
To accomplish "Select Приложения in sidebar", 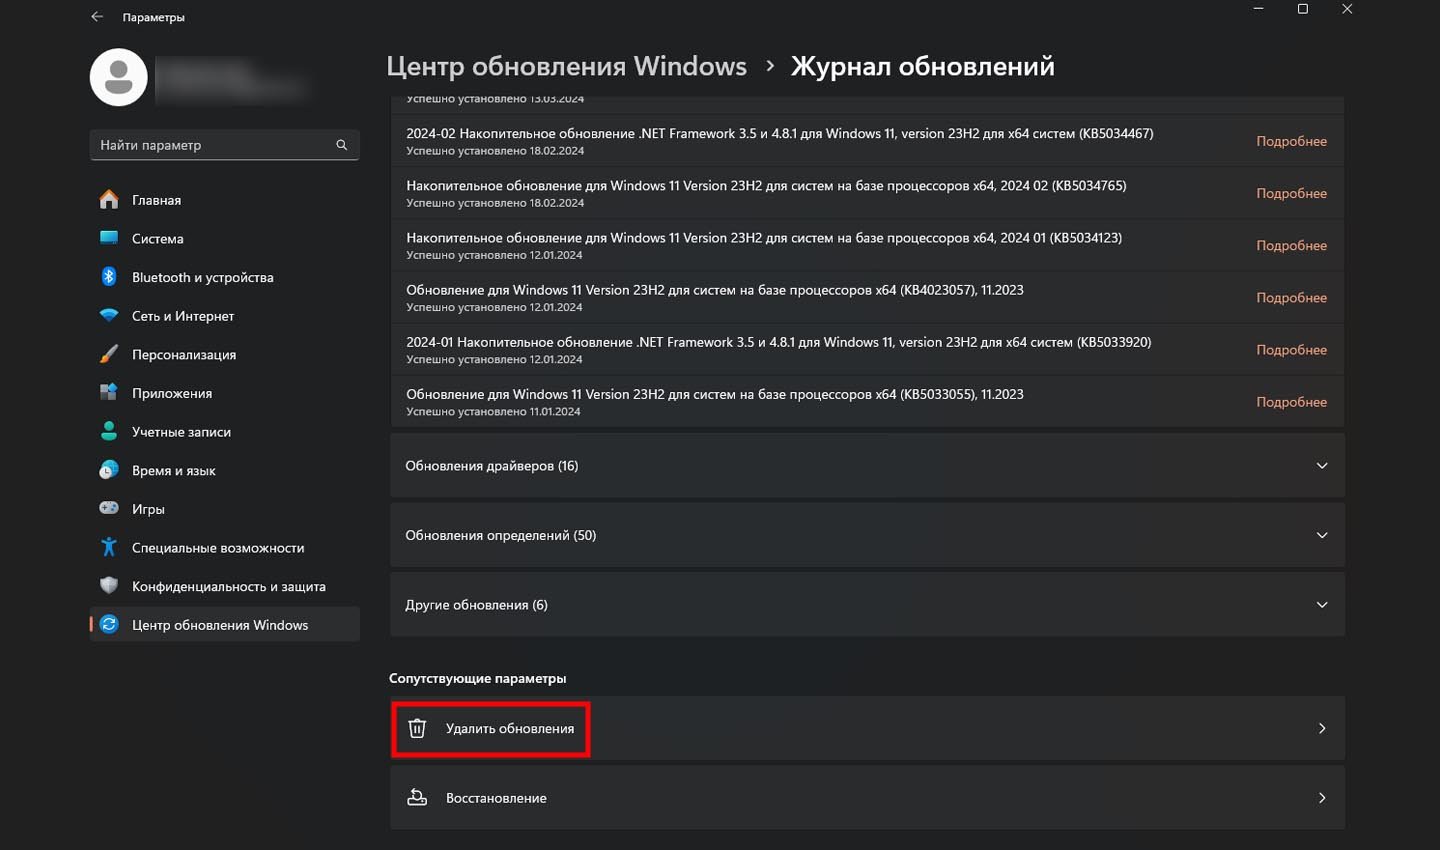I will point(224,393).
